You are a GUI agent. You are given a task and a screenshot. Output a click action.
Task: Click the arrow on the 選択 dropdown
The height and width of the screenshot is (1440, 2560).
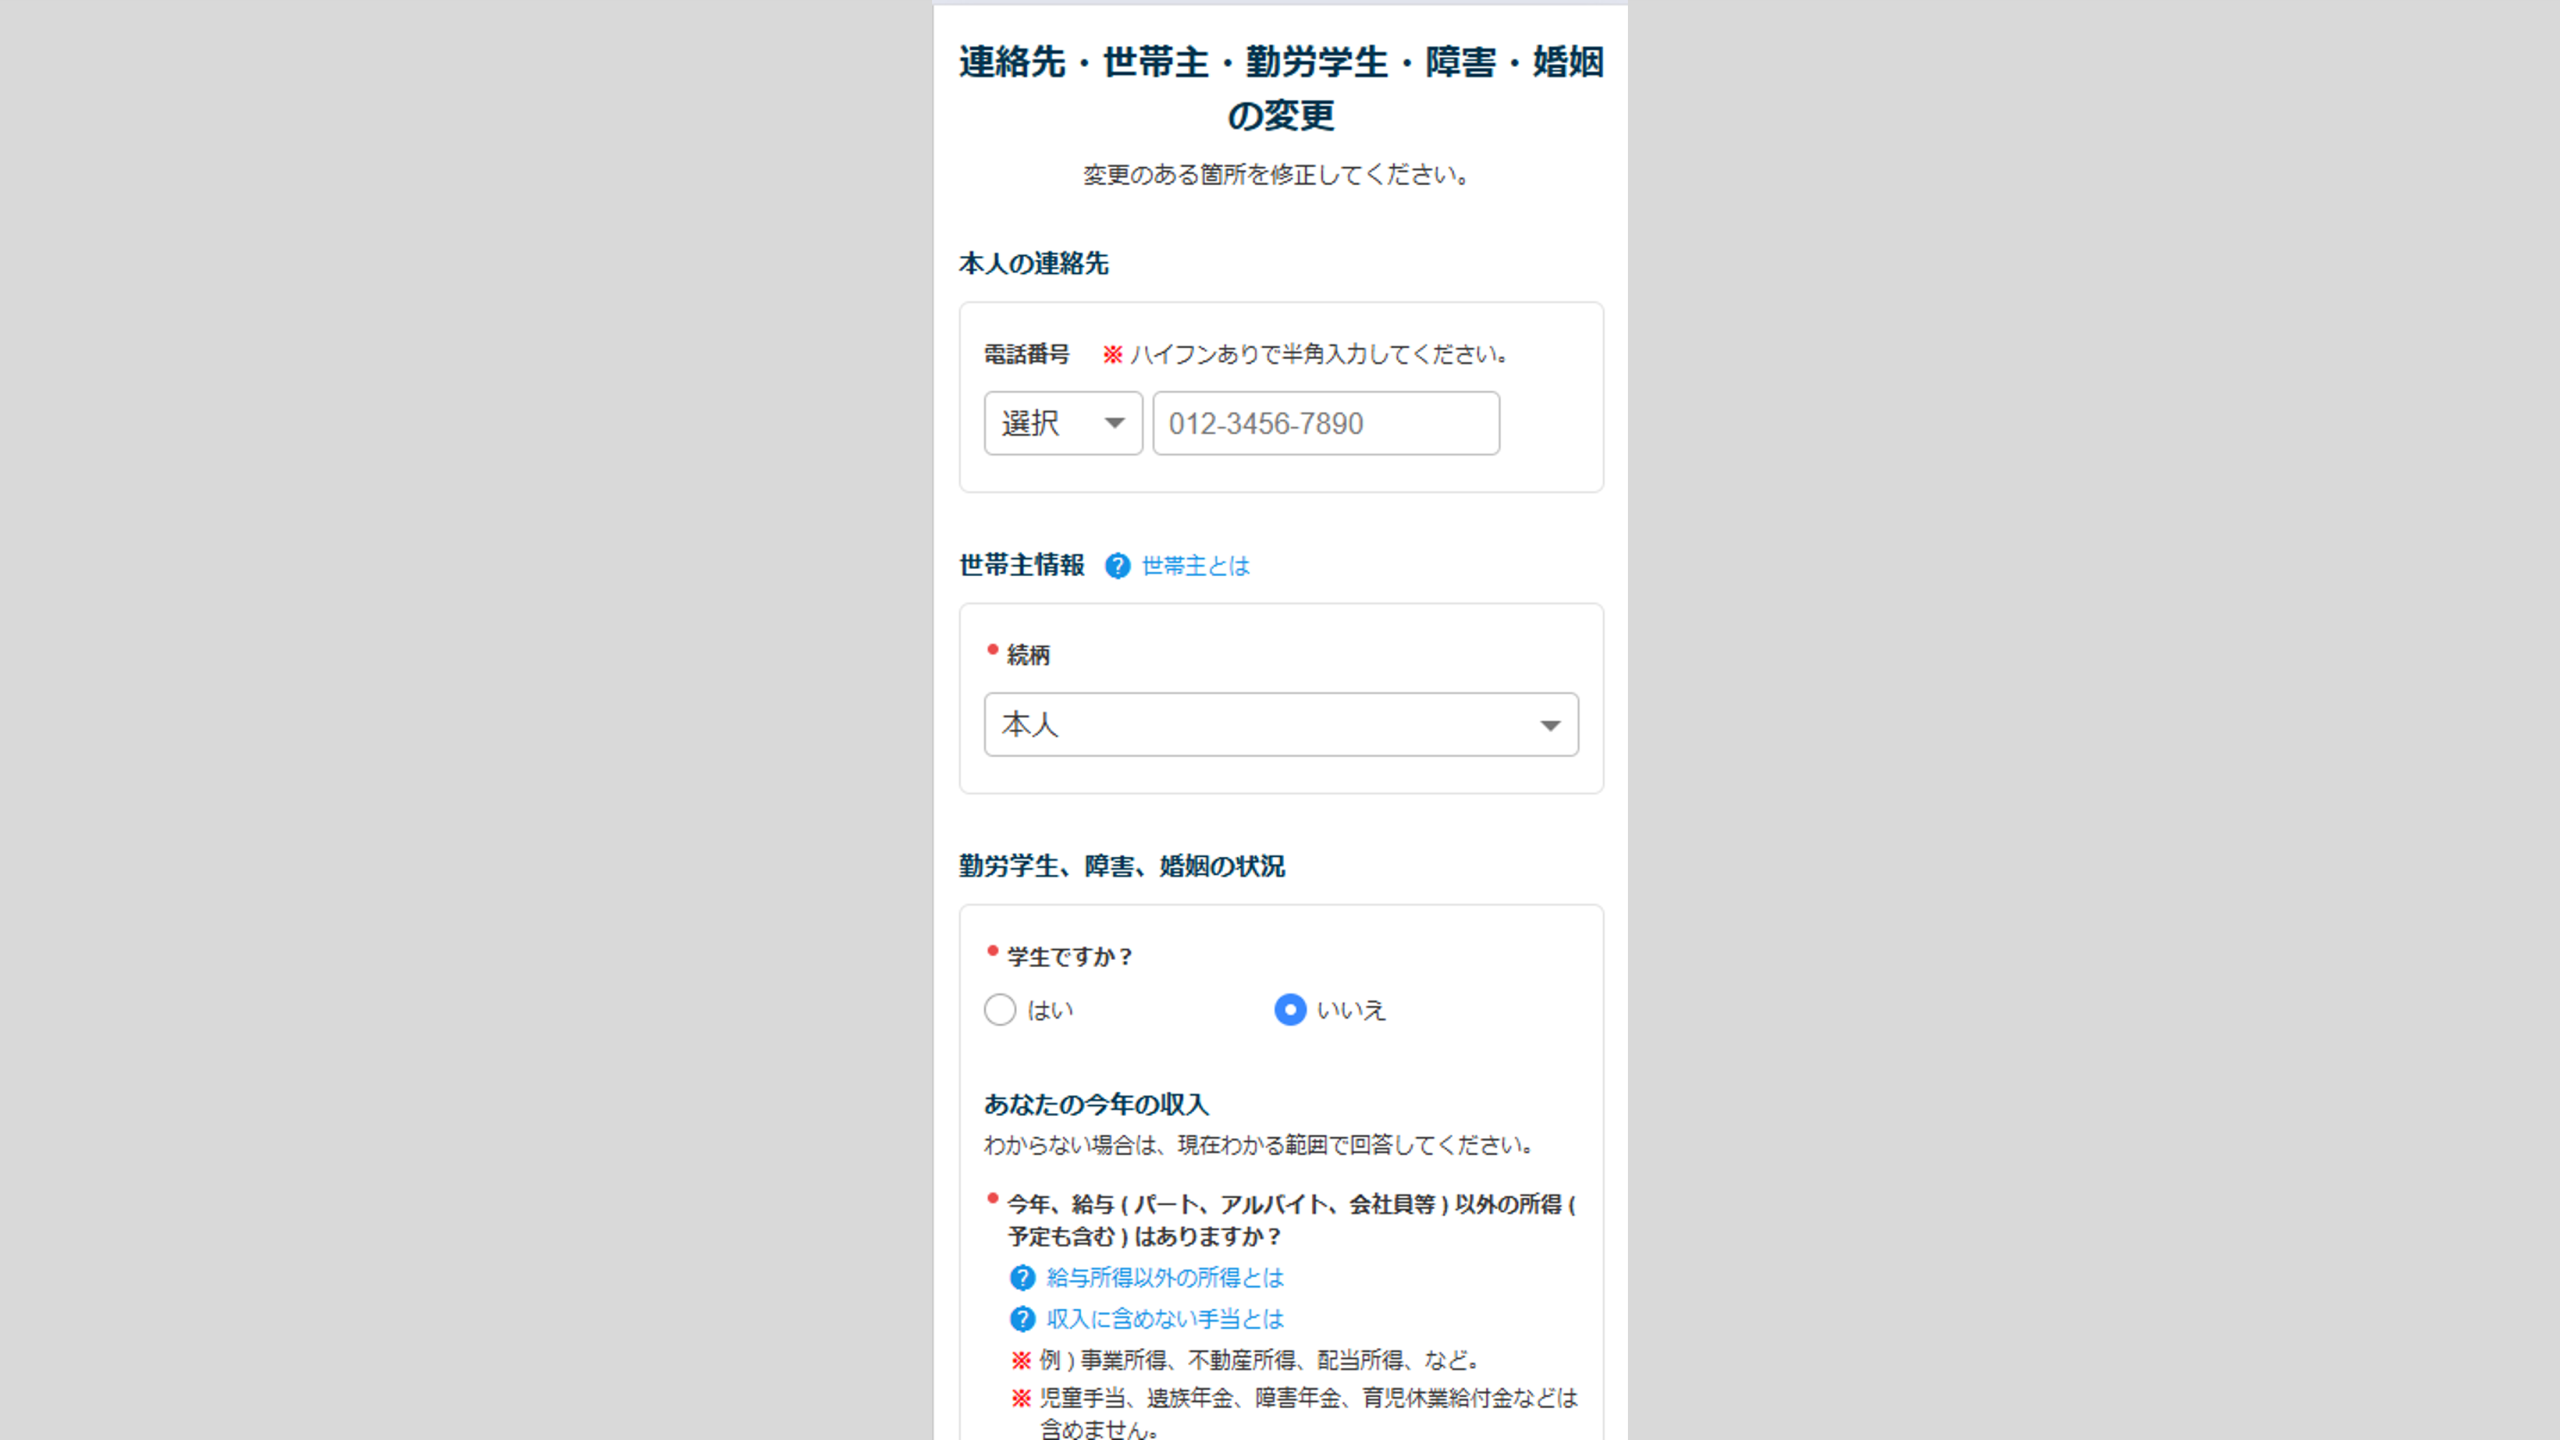pos(1114,423)
